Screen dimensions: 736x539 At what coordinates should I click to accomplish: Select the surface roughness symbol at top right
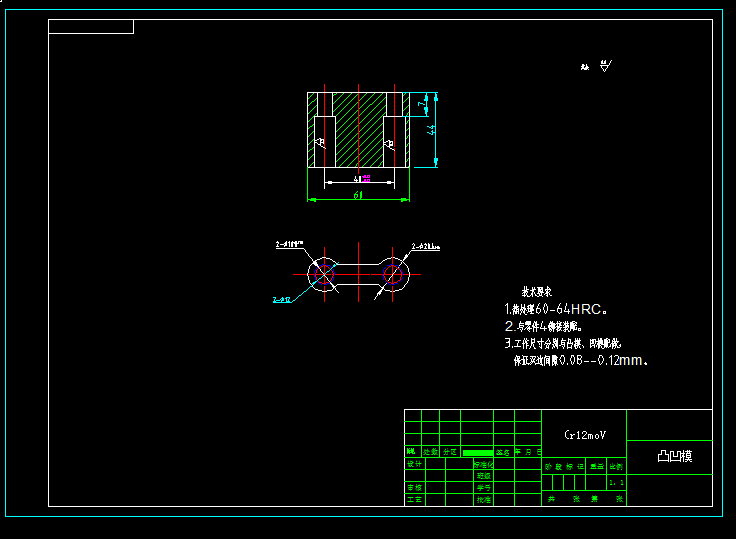(606, 66)
